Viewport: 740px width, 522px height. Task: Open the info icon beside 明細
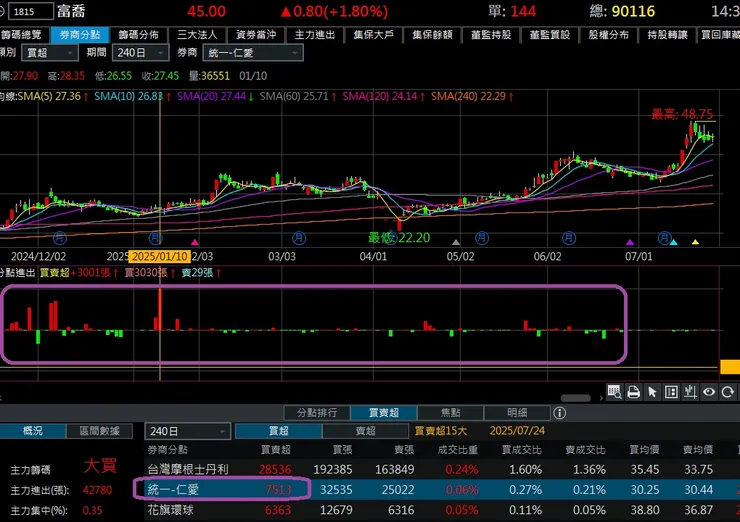560,413
